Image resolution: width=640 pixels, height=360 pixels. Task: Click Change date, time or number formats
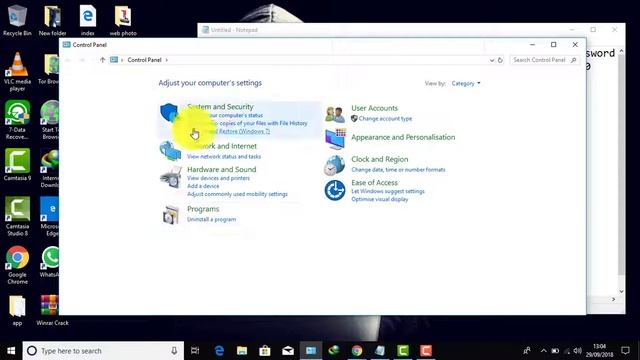tap(398, 169)
